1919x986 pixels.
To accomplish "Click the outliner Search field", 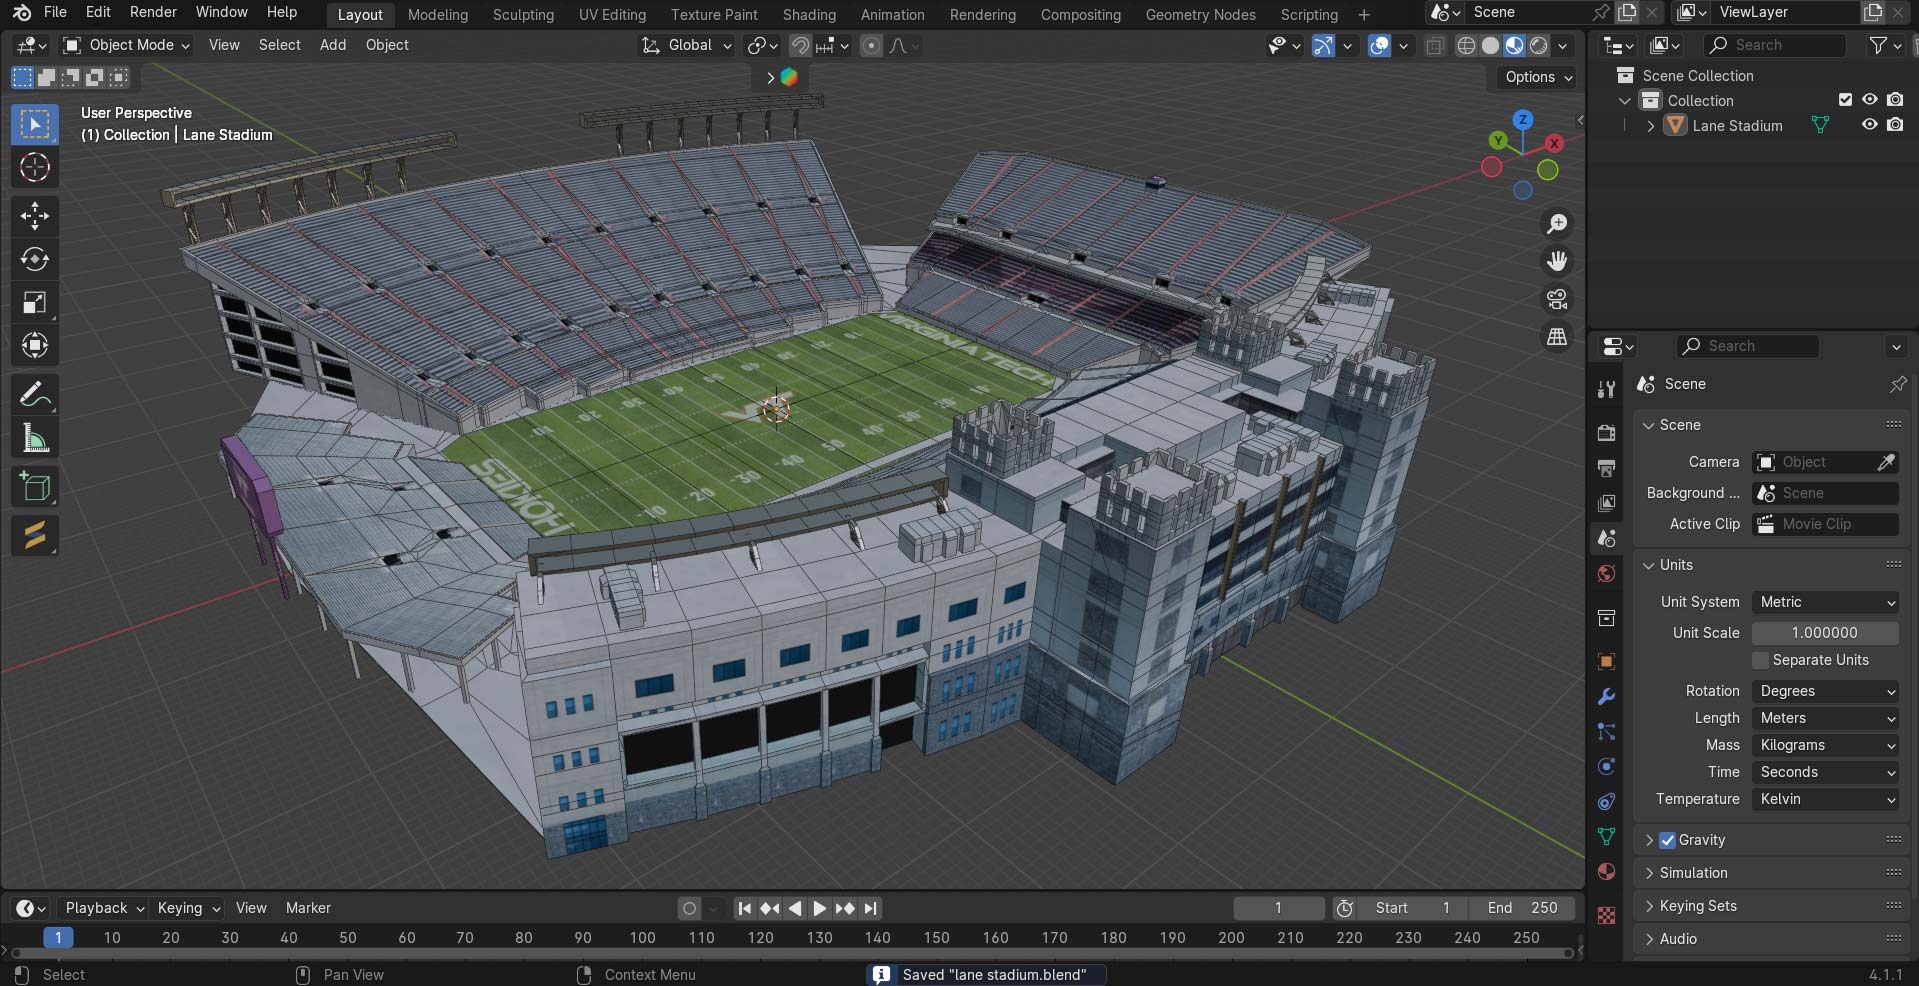I will click(1775, 45).
